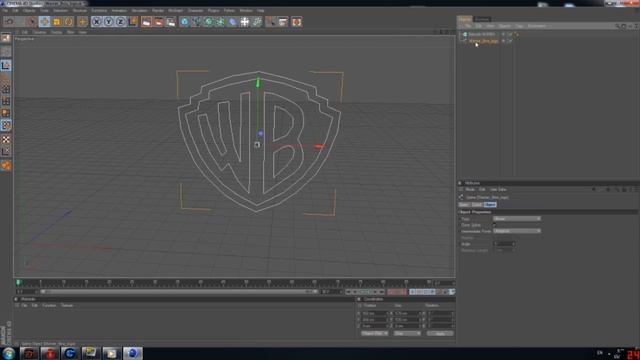Image resolution: width=640 pixels, height=360 pixels.
Task: Toggle the Z axis lock
Action: [120, 21]
